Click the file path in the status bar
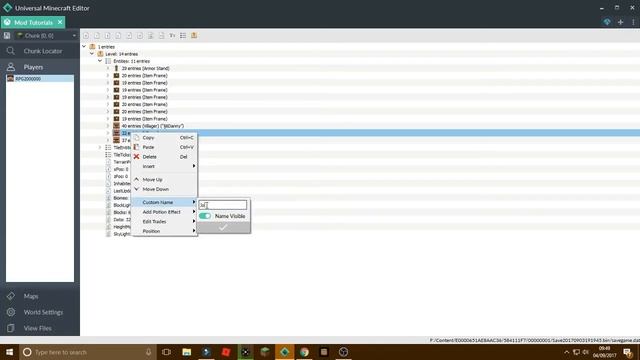Screen dimensions: 640x360 pos(535,340)
